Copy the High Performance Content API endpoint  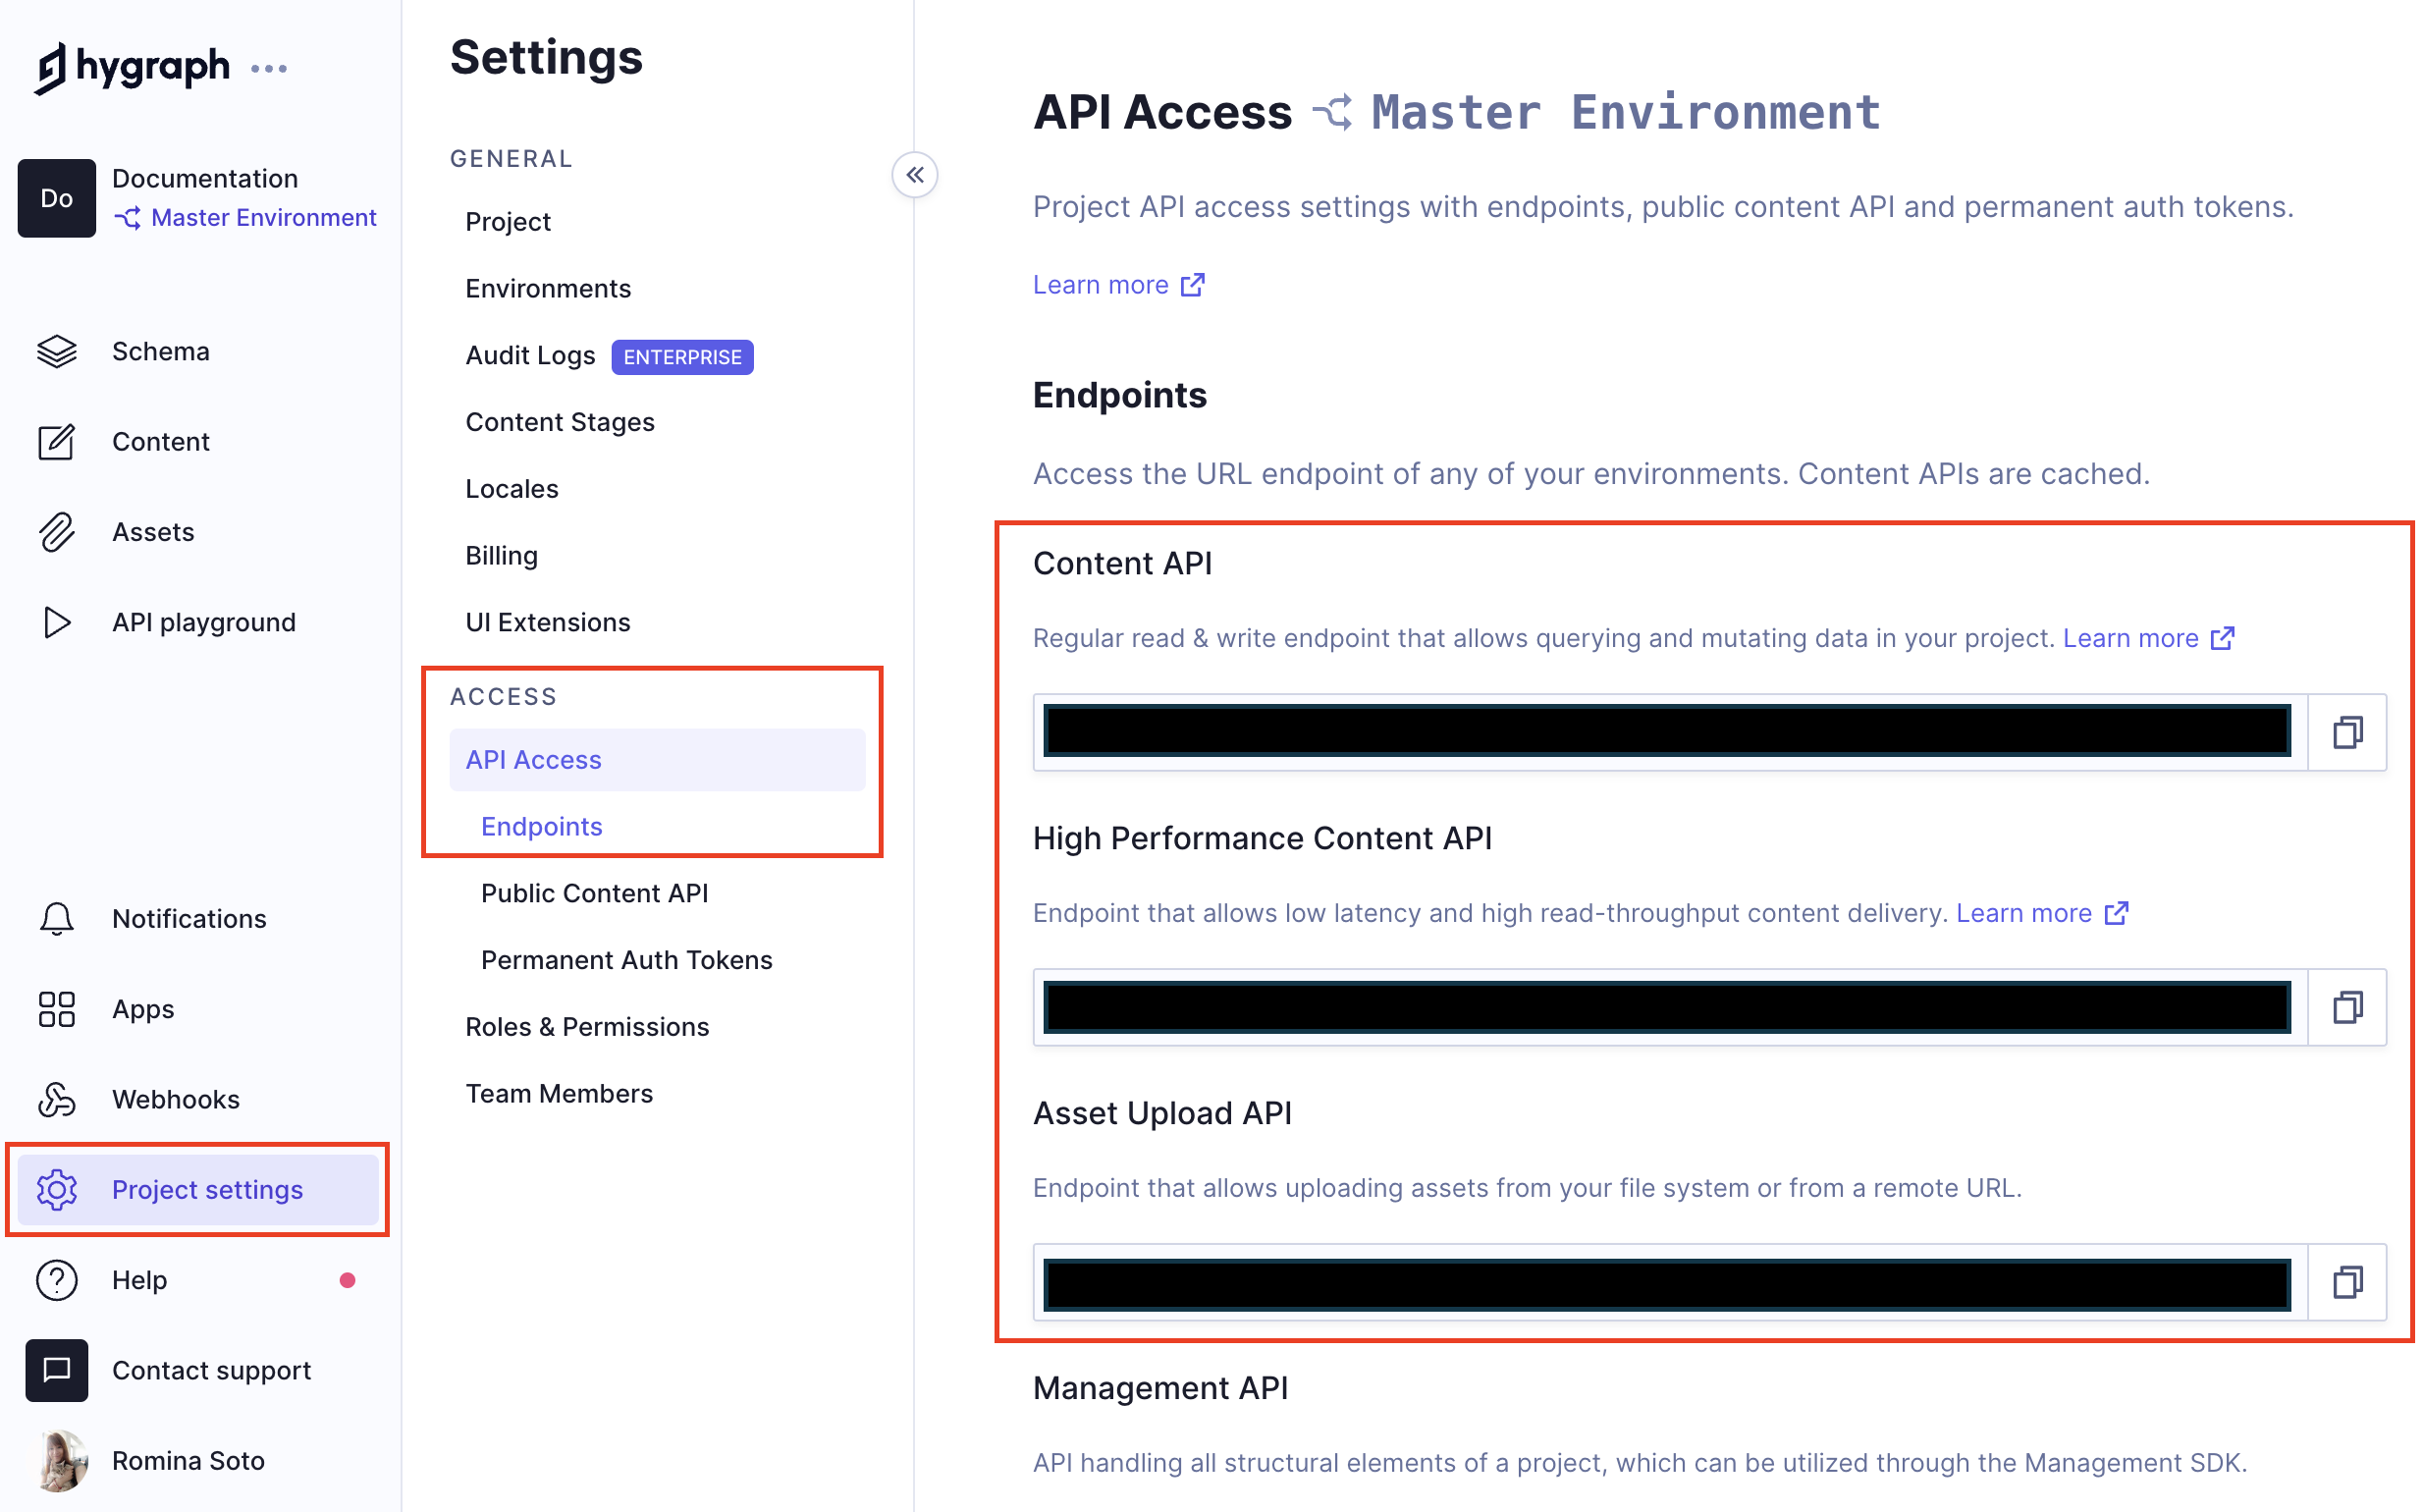2348,1005
